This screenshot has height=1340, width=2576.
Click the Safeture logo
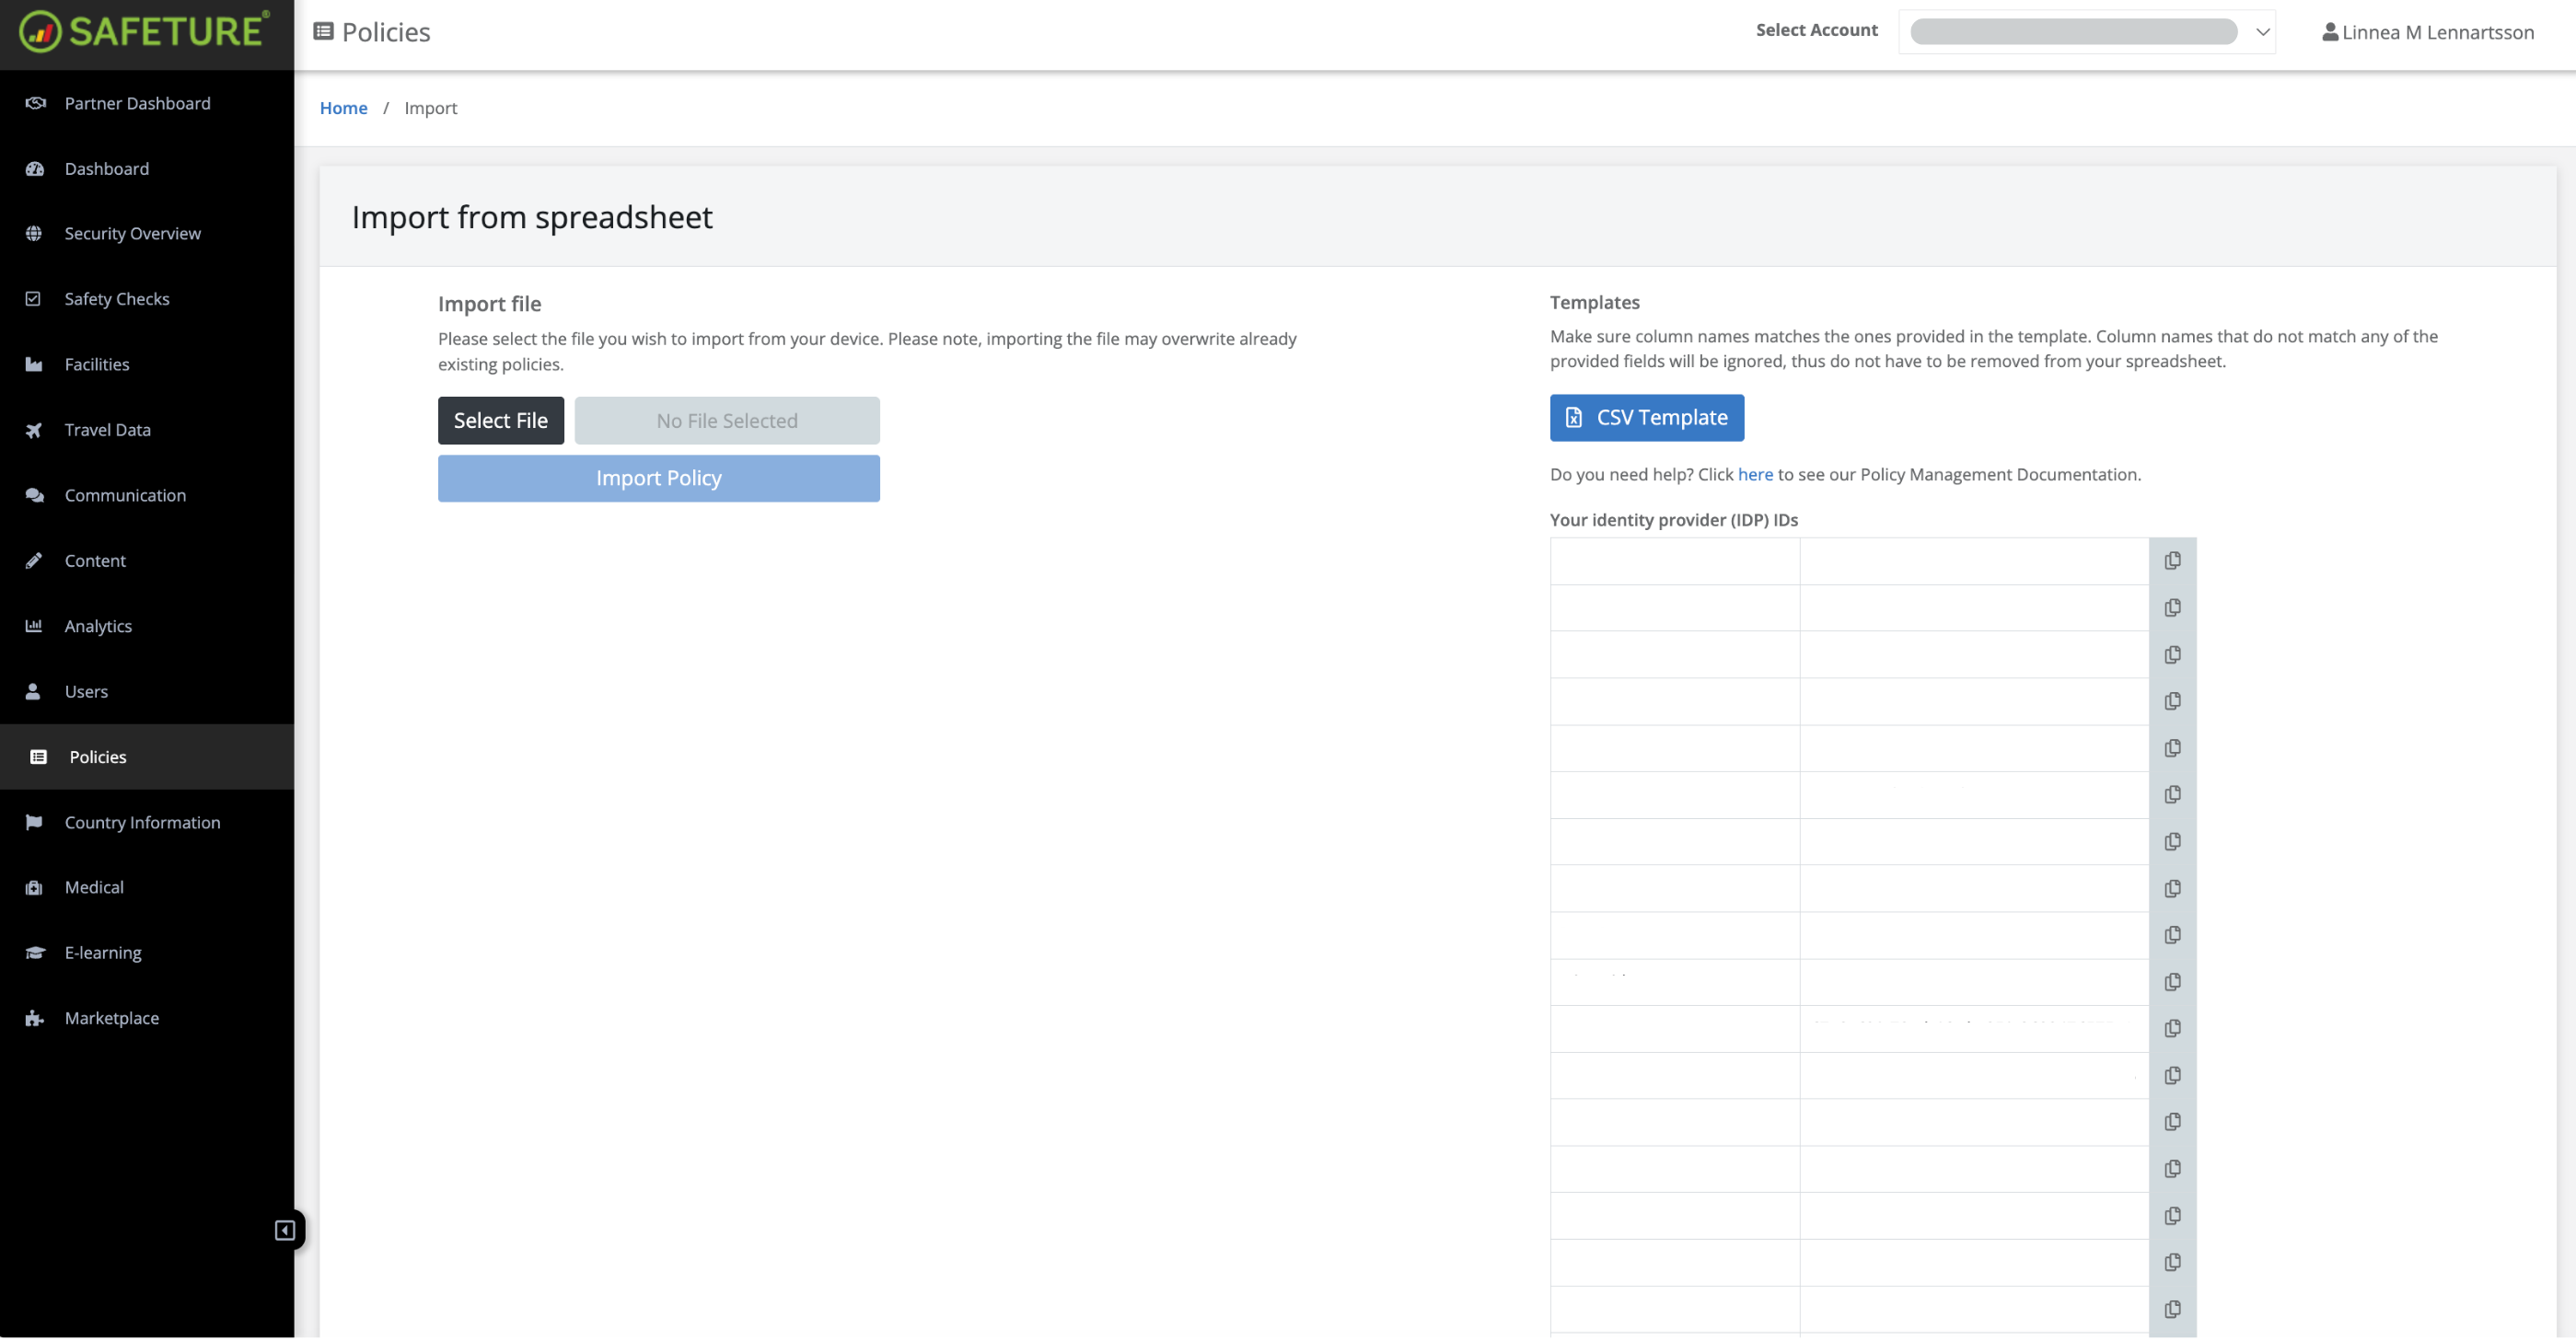[x=146, y=30]
